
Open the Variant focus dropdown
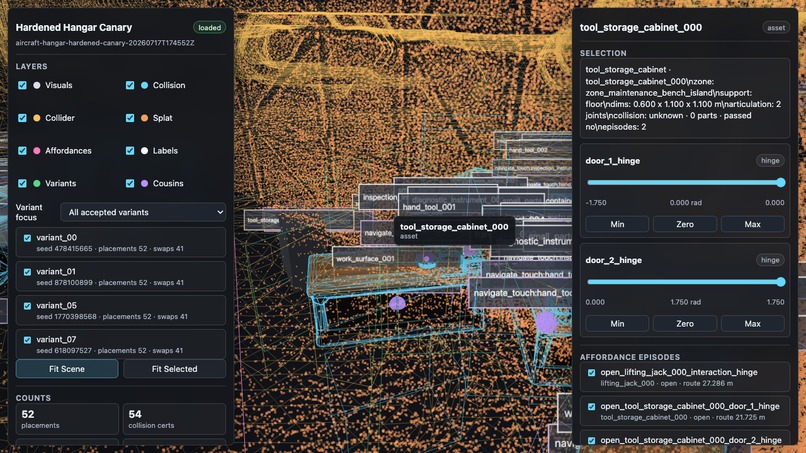pyautogui.click(x=143, y=212)
